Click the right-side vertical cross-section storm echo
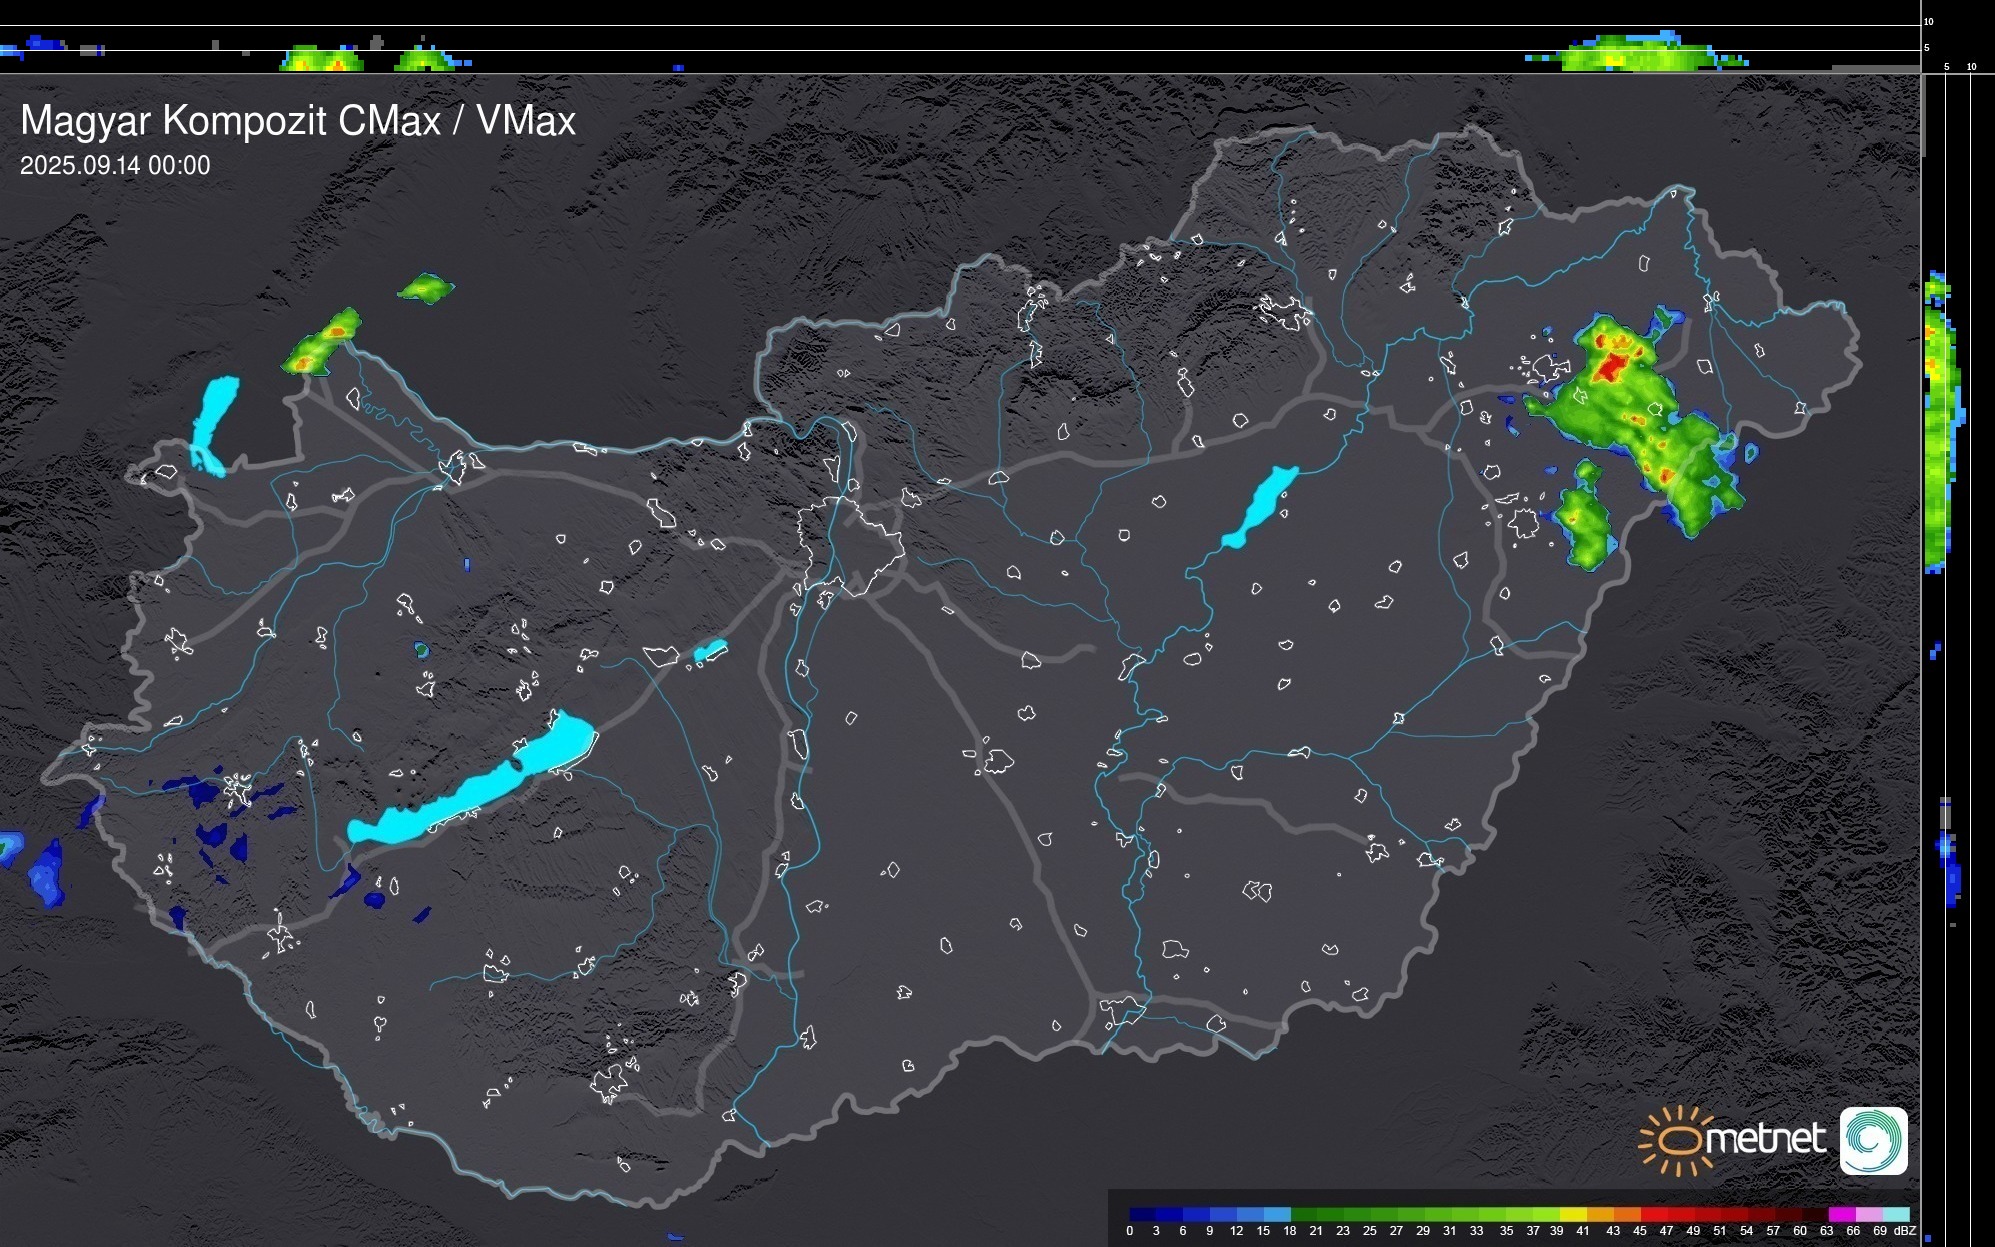Viewport: 1995px width, 1247px height. click(x=1938, y=420)
